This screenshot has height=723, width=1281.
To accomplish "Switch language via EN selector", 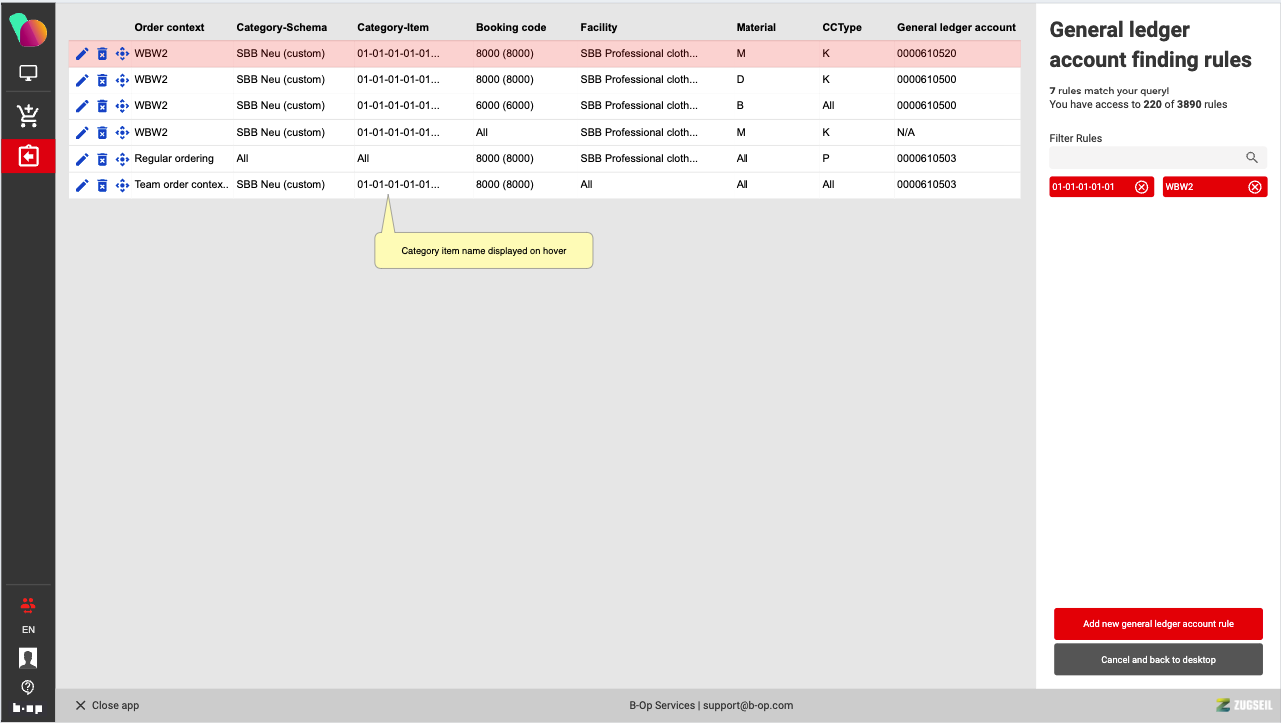I will pos(28,630).
